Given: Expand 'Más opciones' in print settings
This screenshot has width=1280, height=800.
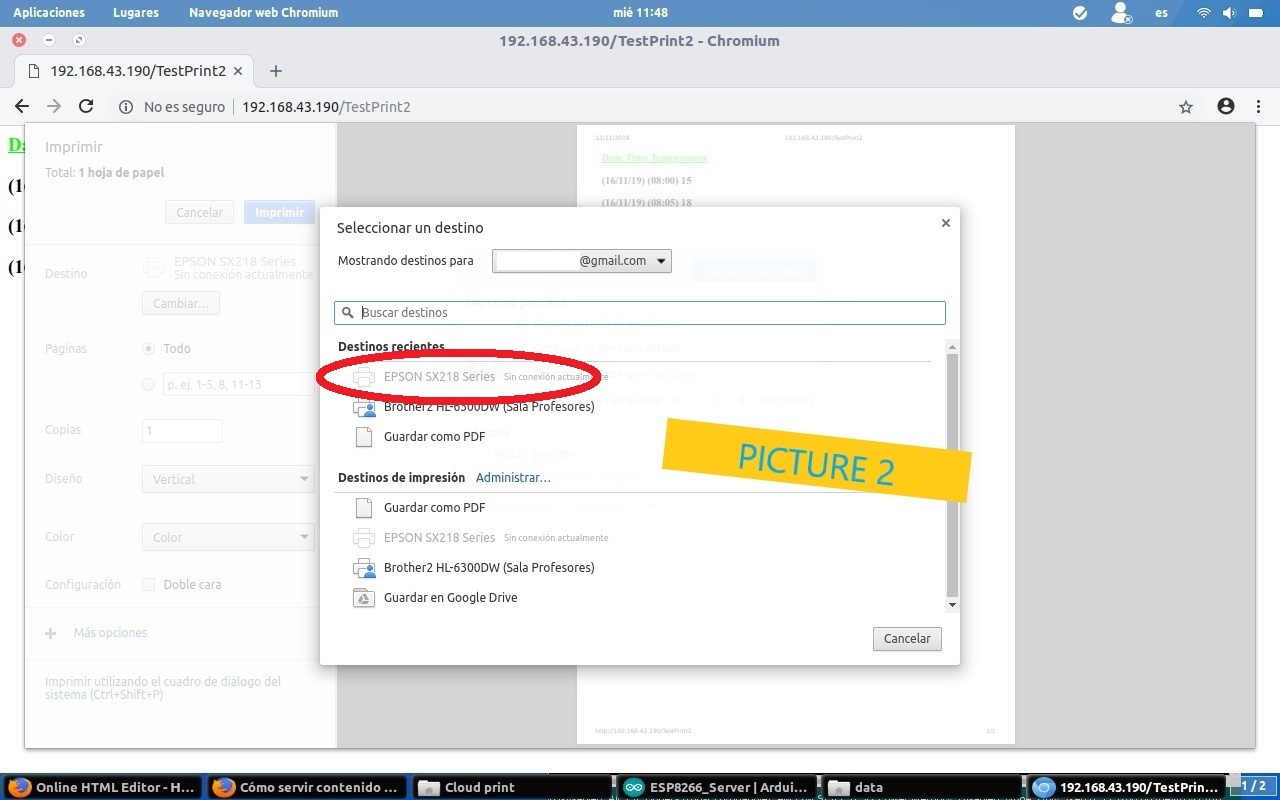Looking at the screenshot, I should [x=96, y=633].
